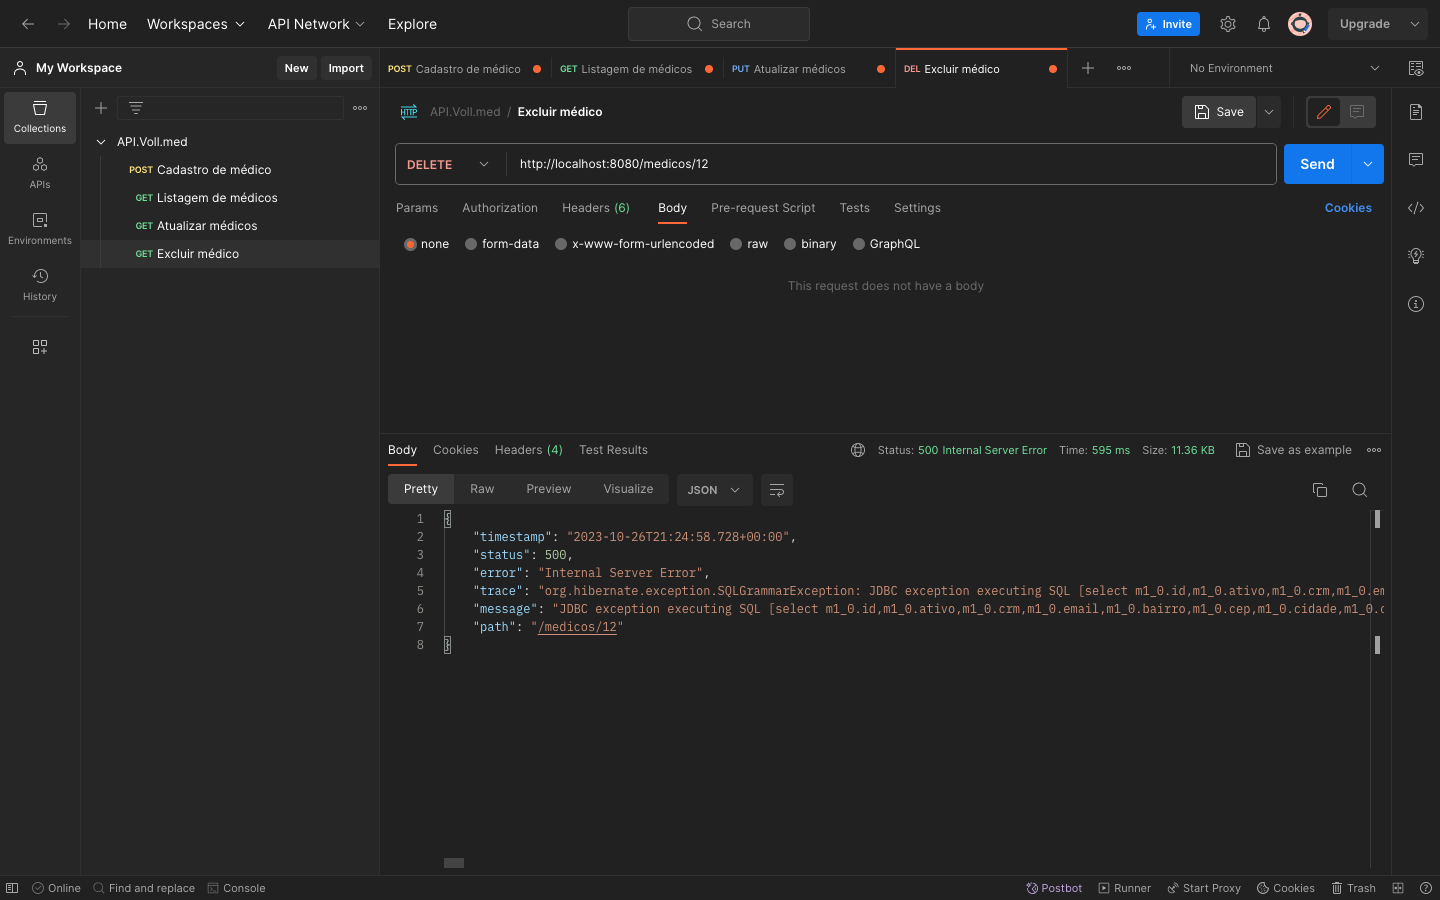
Task: Select the x-www-form-urlencoded body option
Action: (x=561, y=244)
